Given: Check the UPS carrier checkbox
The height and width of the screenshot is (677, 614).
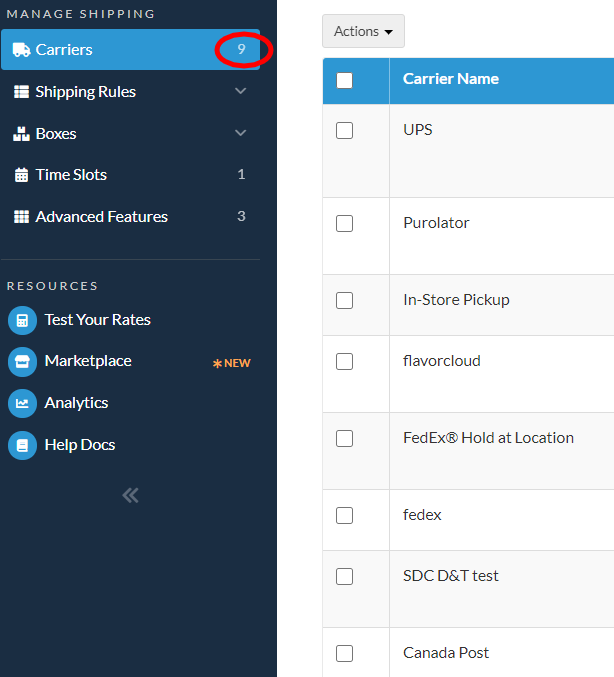Looking at the screenshot, I should (x=345, y=130).
